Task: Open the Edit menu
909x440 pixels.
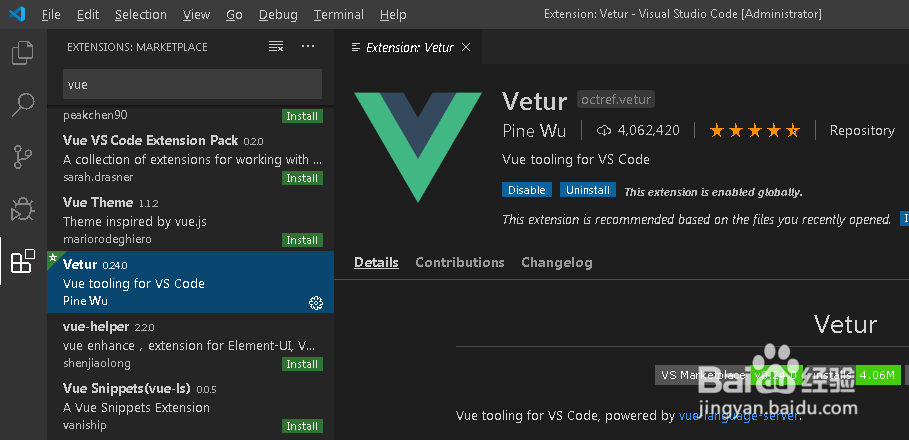Action: [x=88, y=14]
